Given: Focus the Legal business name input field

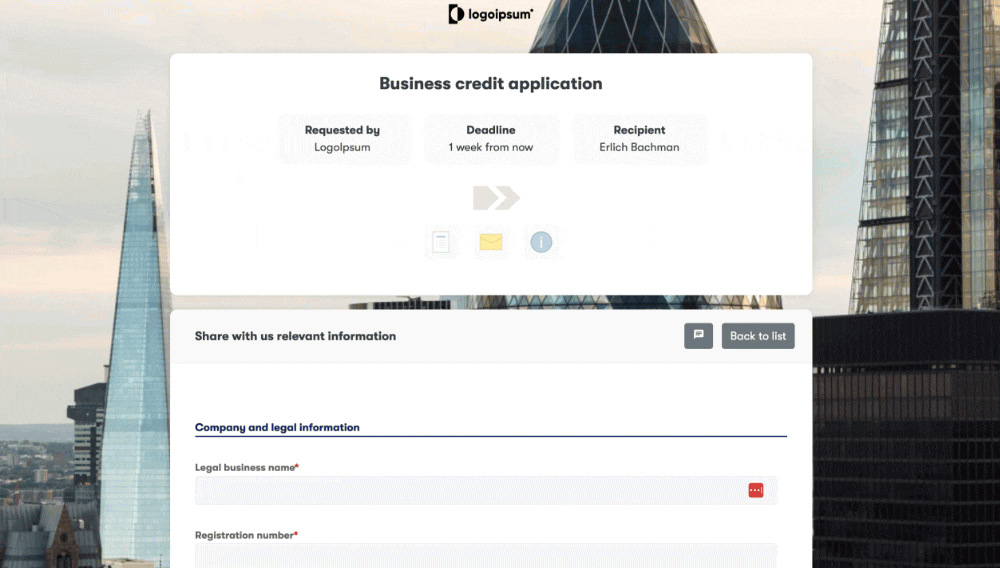Looking at the screenshot, I should 470,490.
